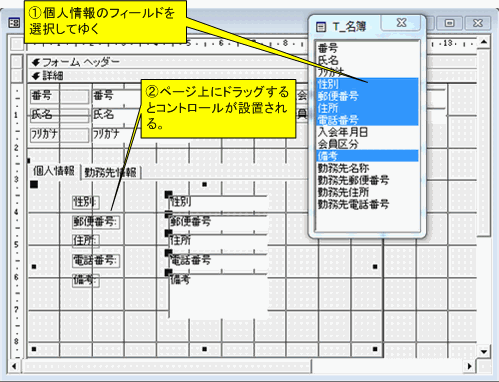Click the form selector box beside the ruler
Image resolution: width=499 pixels, height=382 pixels.
[x=16, y=44]
